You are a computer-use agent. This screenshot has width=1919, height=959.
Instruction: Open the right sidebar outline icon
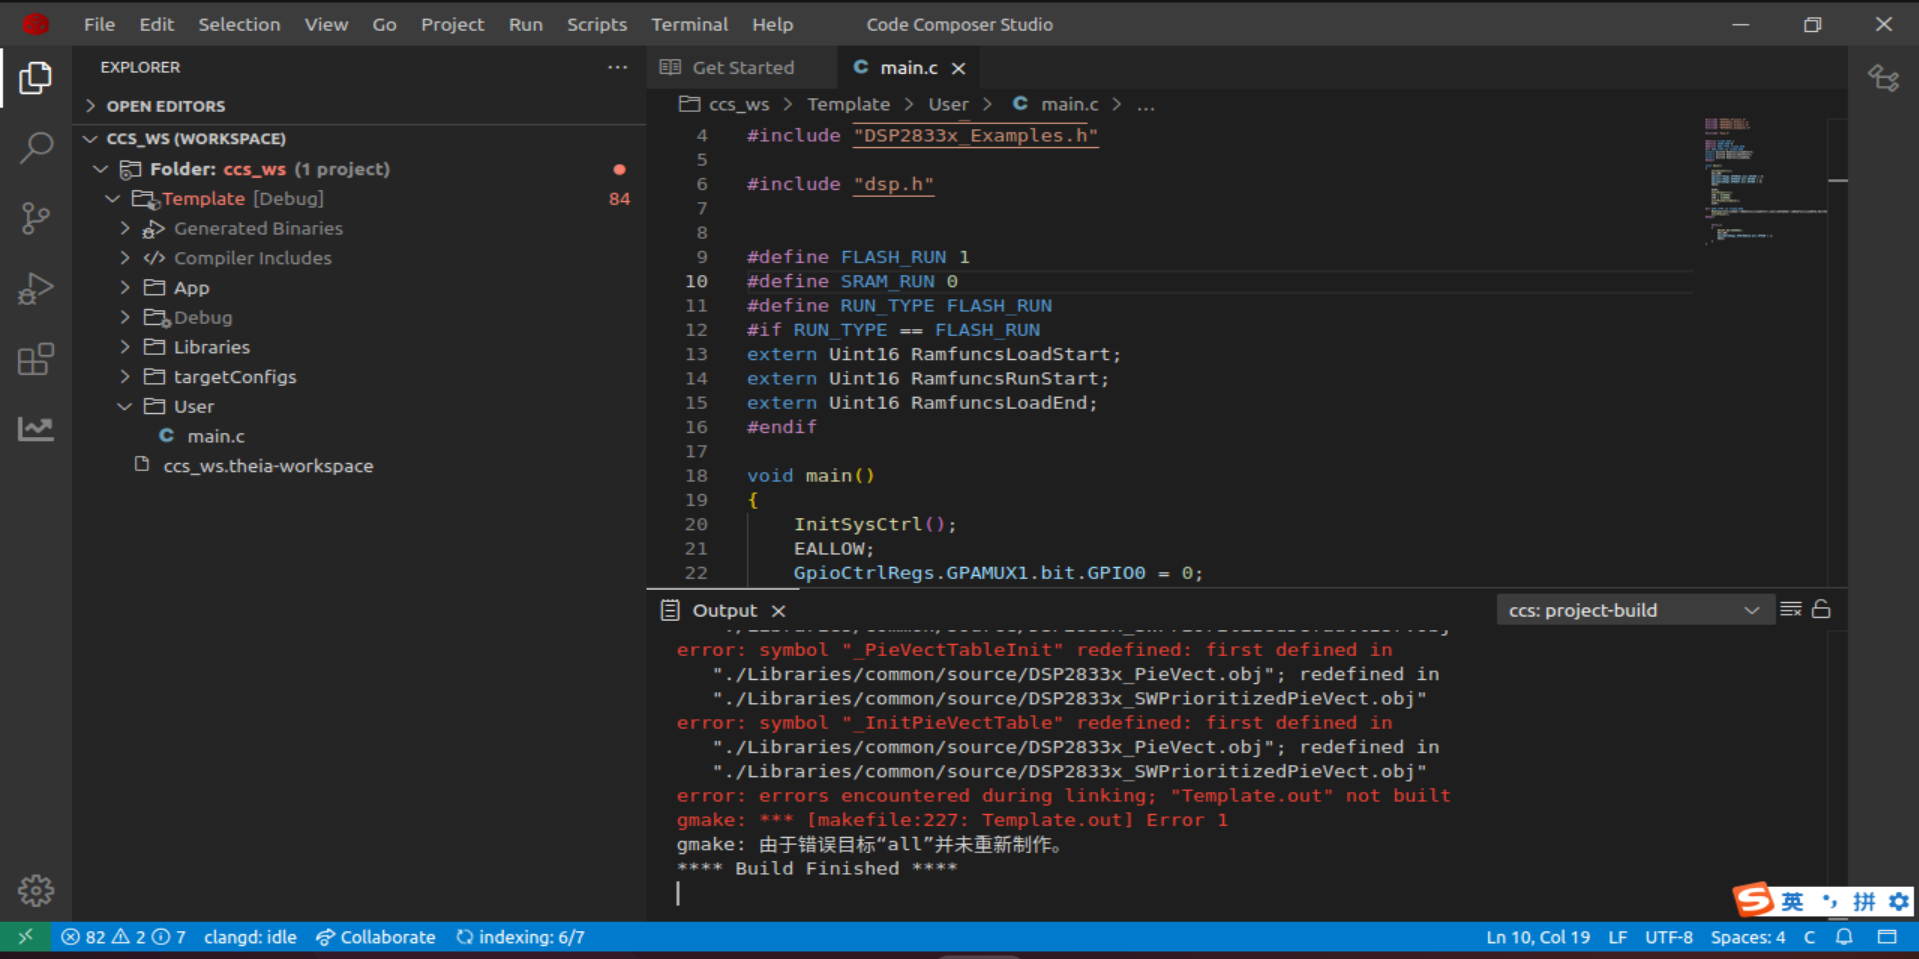click(x=1884, y=78)
